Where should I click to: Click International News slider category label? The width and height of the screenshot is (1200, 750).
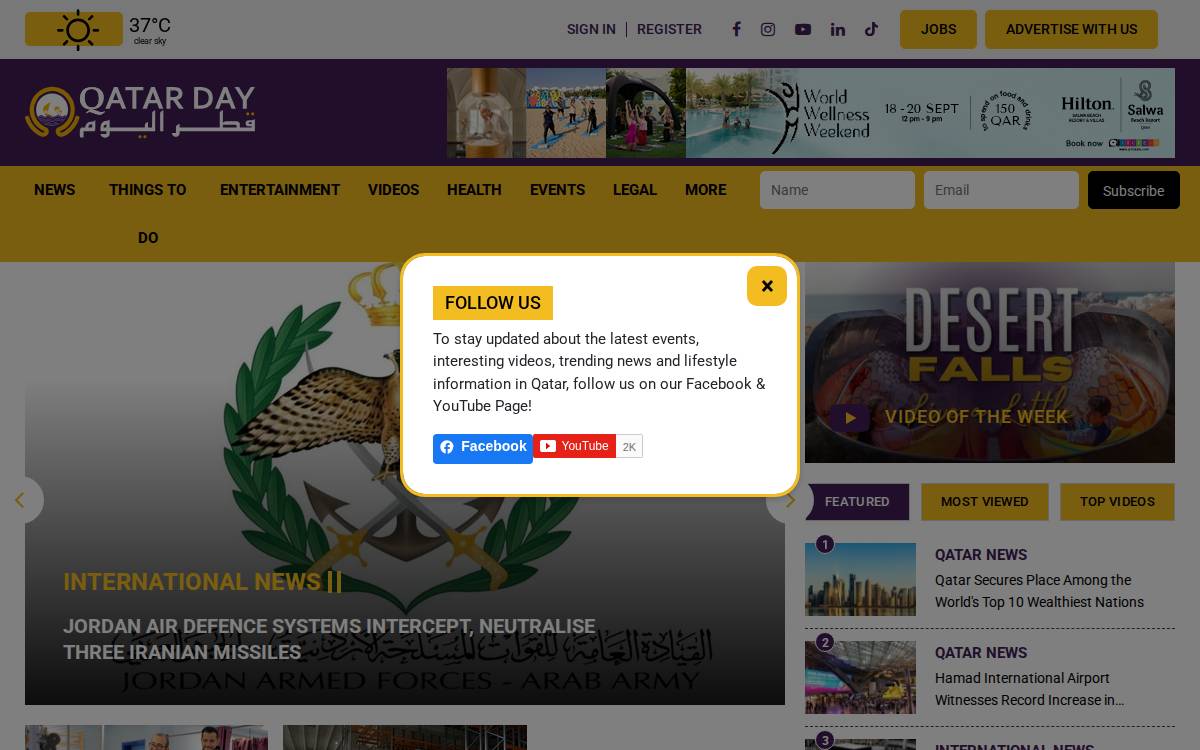coord(192,582)
